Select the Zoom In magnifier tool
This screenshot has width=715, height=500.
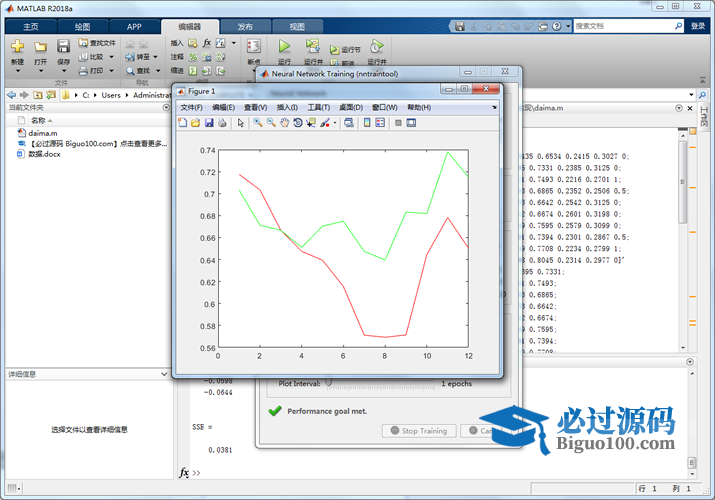258,123
